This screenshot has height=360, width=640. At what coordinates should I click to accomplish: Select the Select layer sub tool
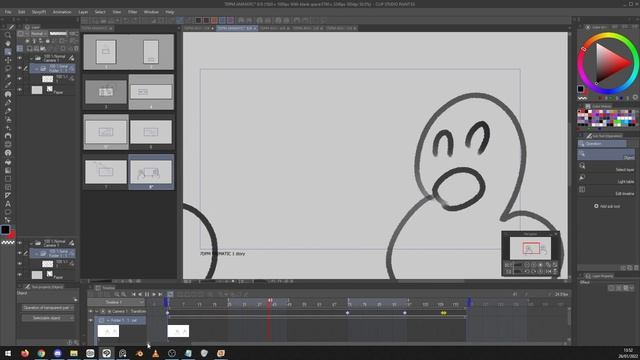(606, 166)
